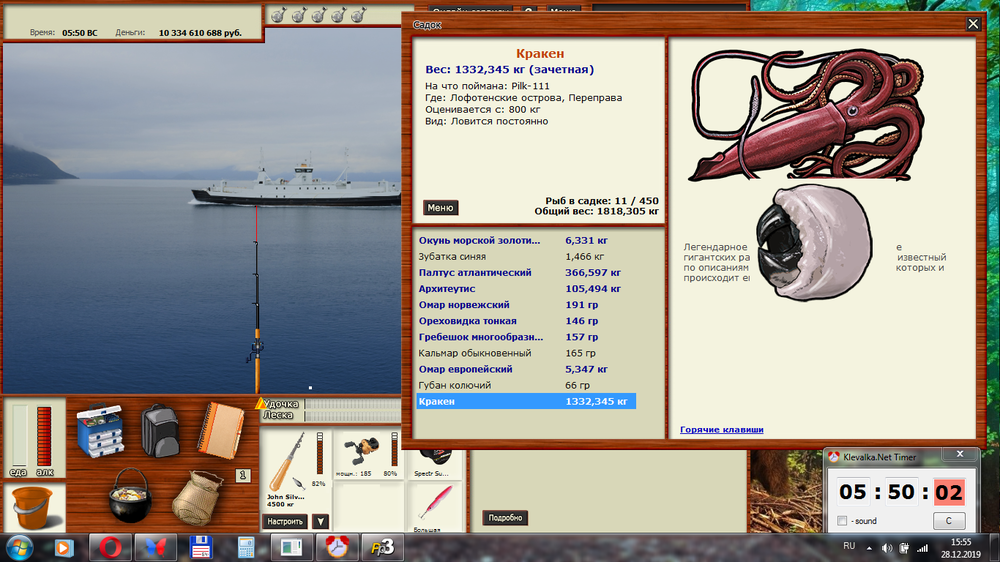
Task: Open the tackle box icon
Action: [100, 429]
